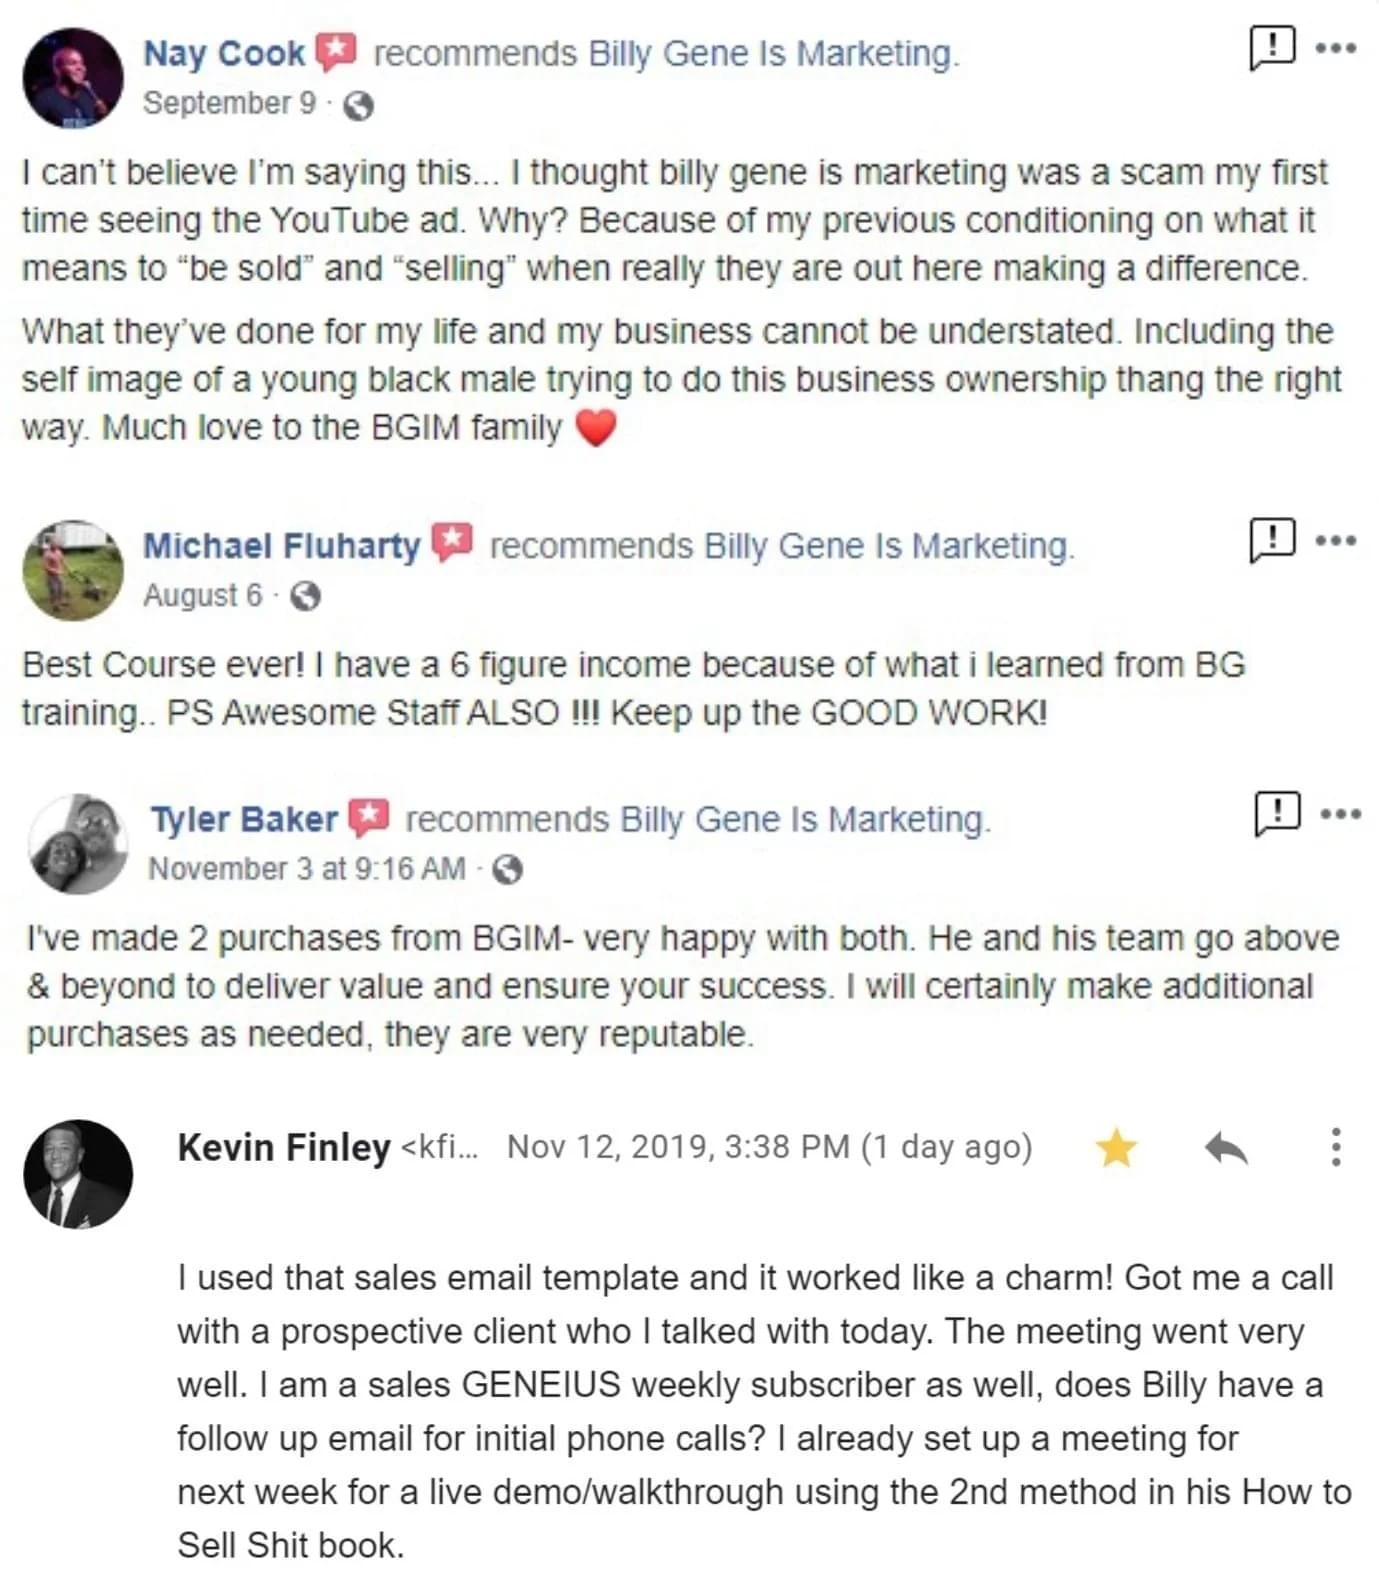
Task: Click the November 3 at 9:16 AM timestamp
Action: (307, 869)
